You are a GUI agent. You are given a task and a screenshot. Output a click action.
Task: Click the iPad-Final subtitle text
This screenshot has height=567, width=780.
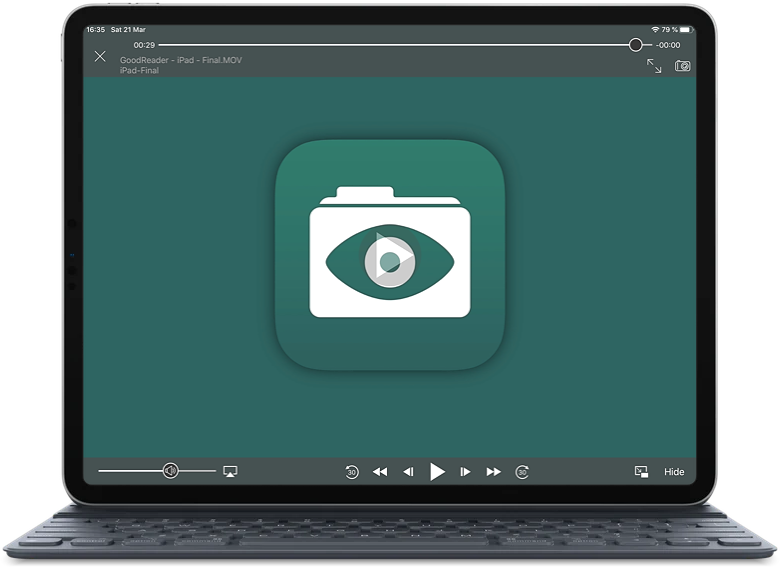tap(139, 71)
